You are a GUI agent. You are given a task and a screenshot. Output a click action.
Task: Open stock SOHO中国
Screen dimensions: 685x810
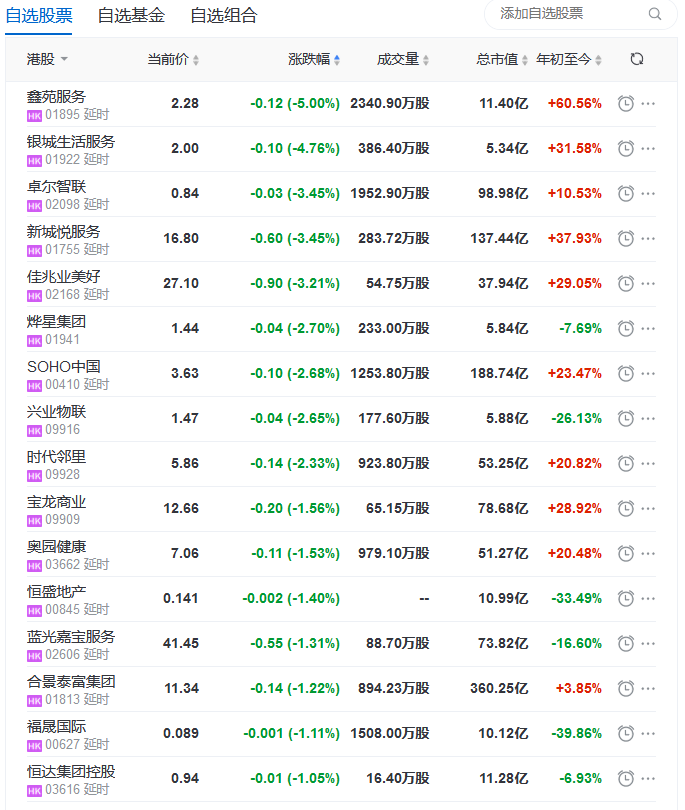click(64, 366)
